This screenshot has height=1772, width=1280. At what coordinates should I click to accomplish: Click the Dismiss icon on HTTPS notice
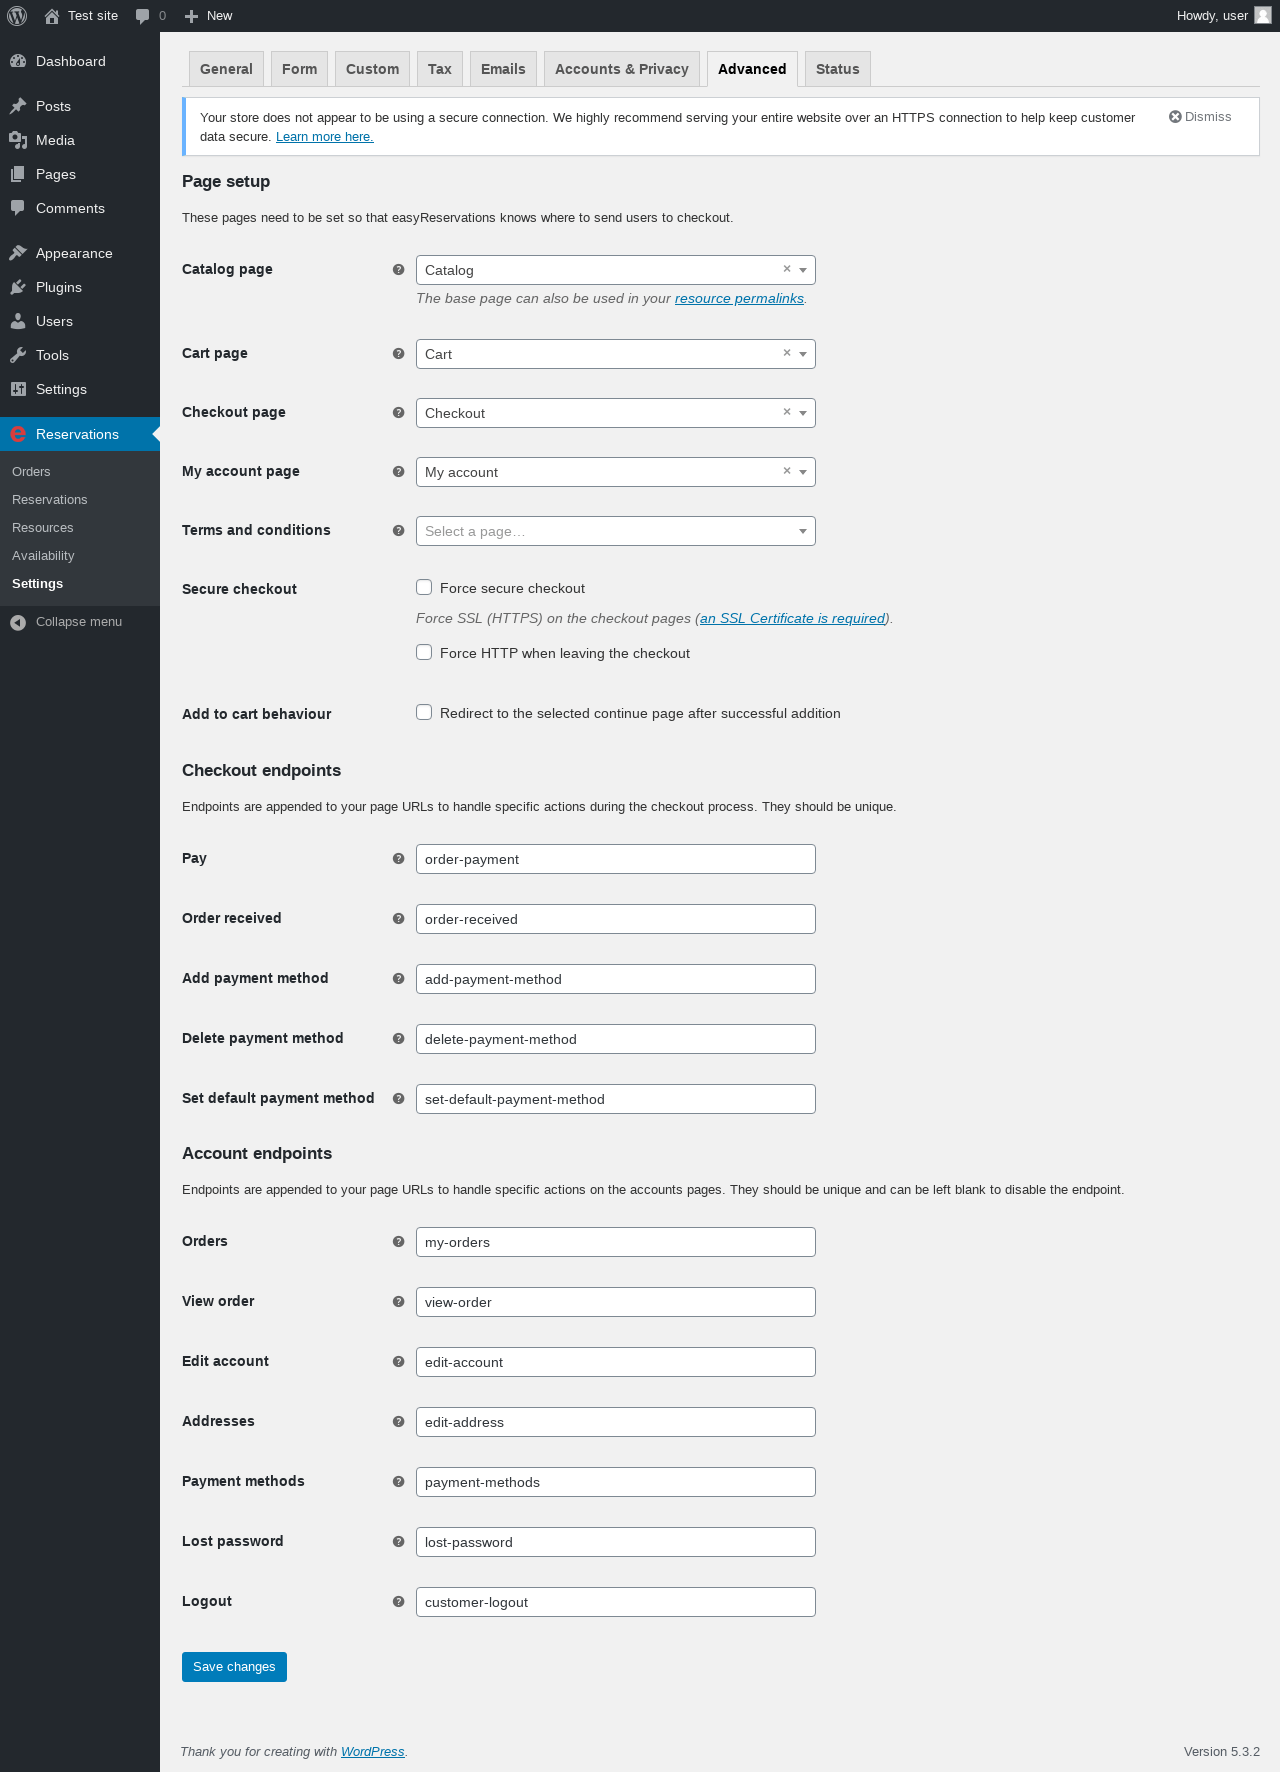[x=1175, y=117]
